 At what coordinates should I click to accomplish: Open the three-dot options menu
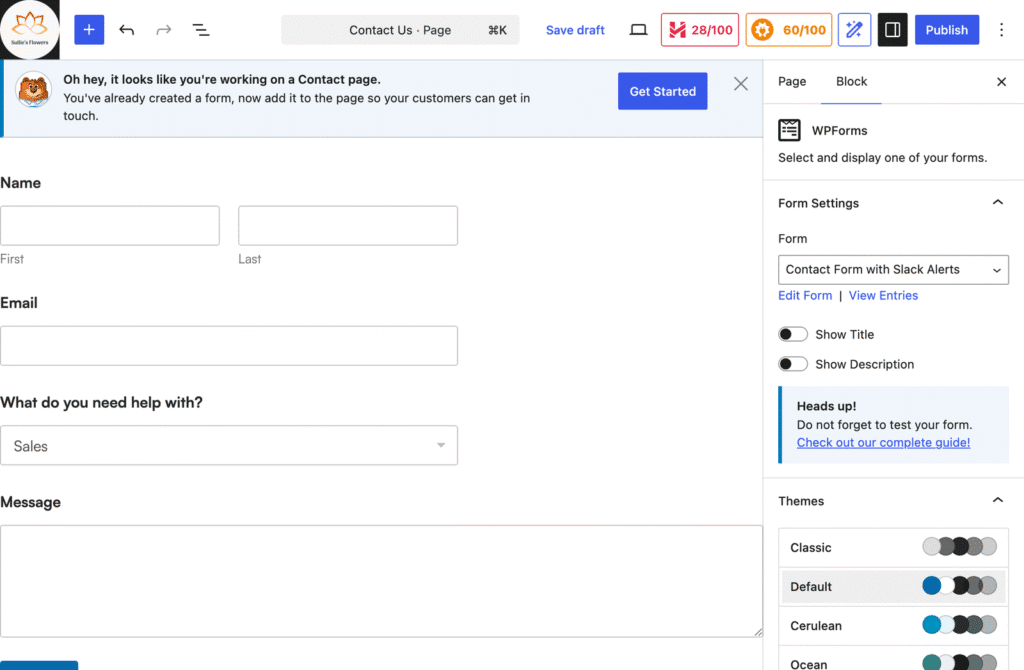coord(1001,29)
